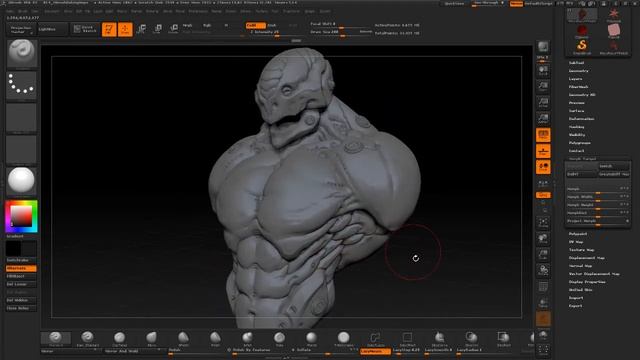Toggle the Floor grid
This screenshot has width=640, height=360.
coord(543,151)
